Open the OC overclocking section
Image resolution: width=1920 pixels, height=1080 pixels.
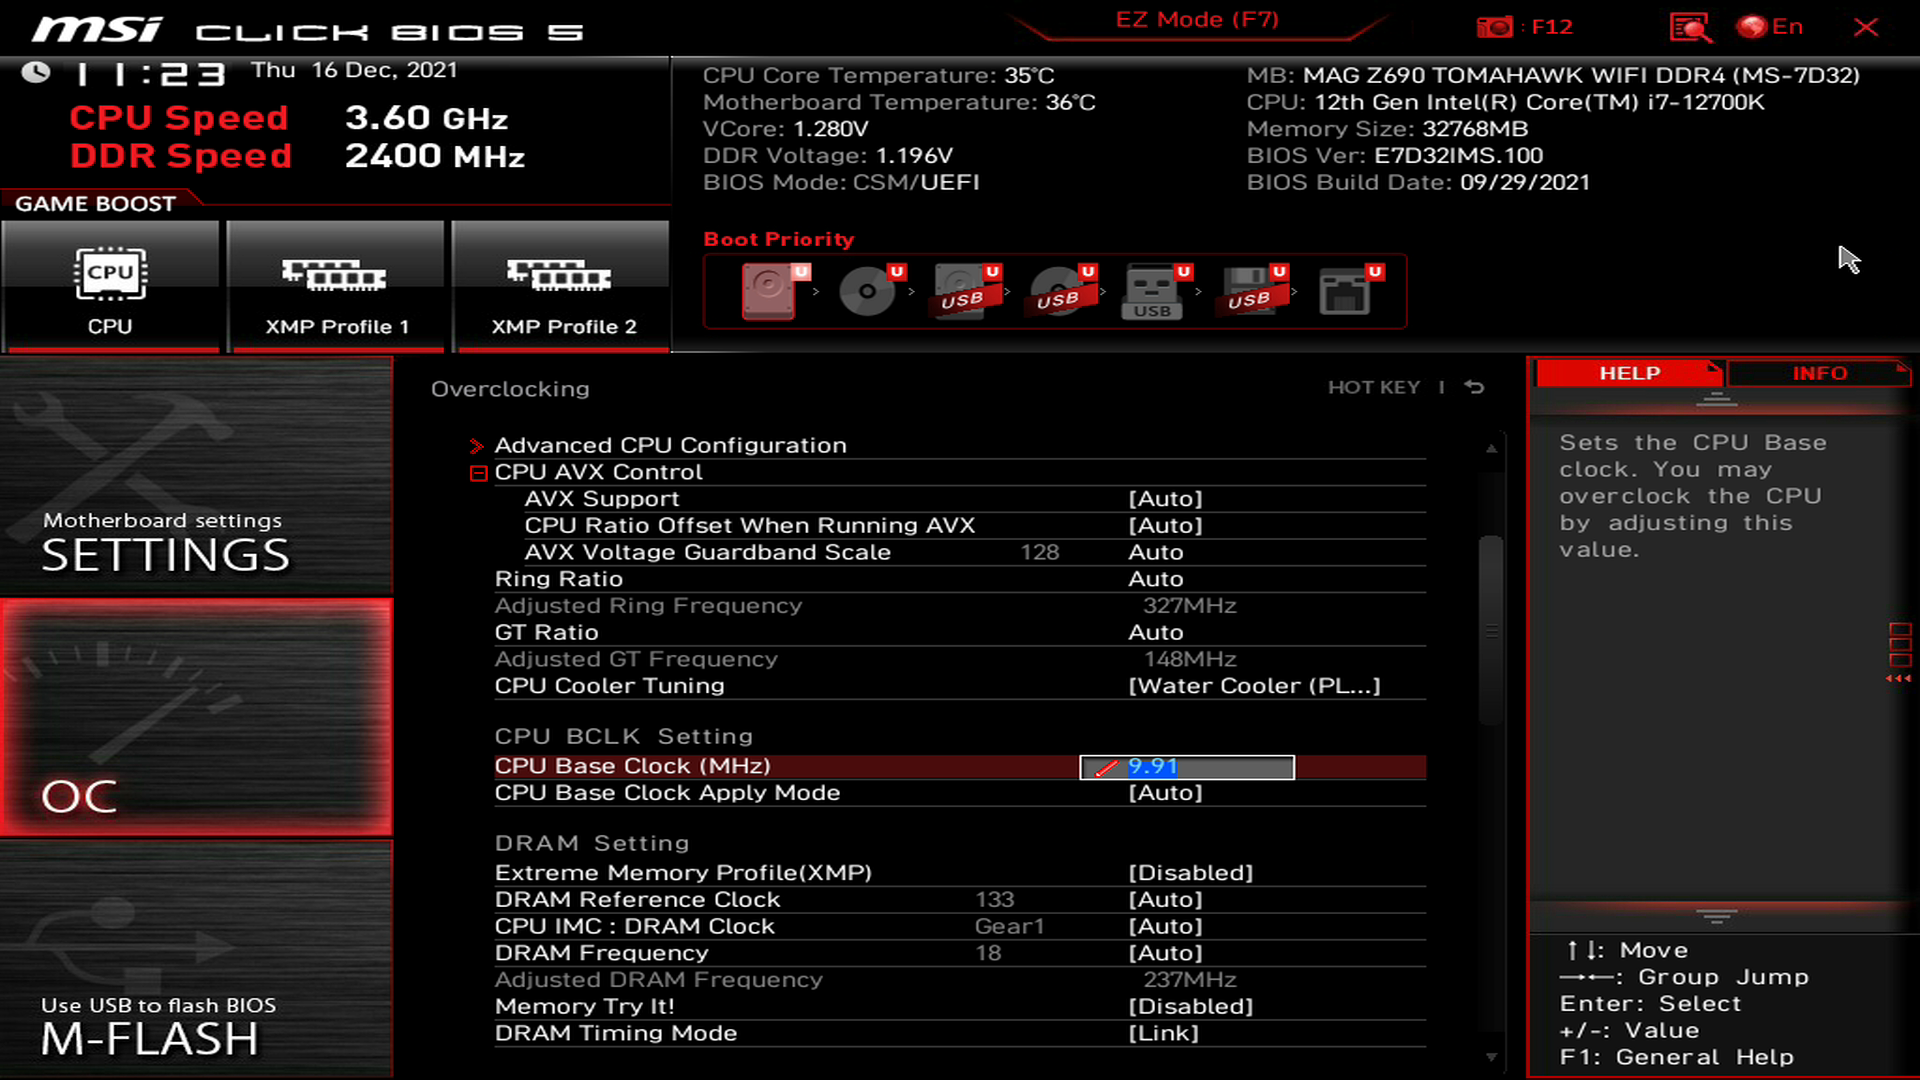click(x=196, y=717)
